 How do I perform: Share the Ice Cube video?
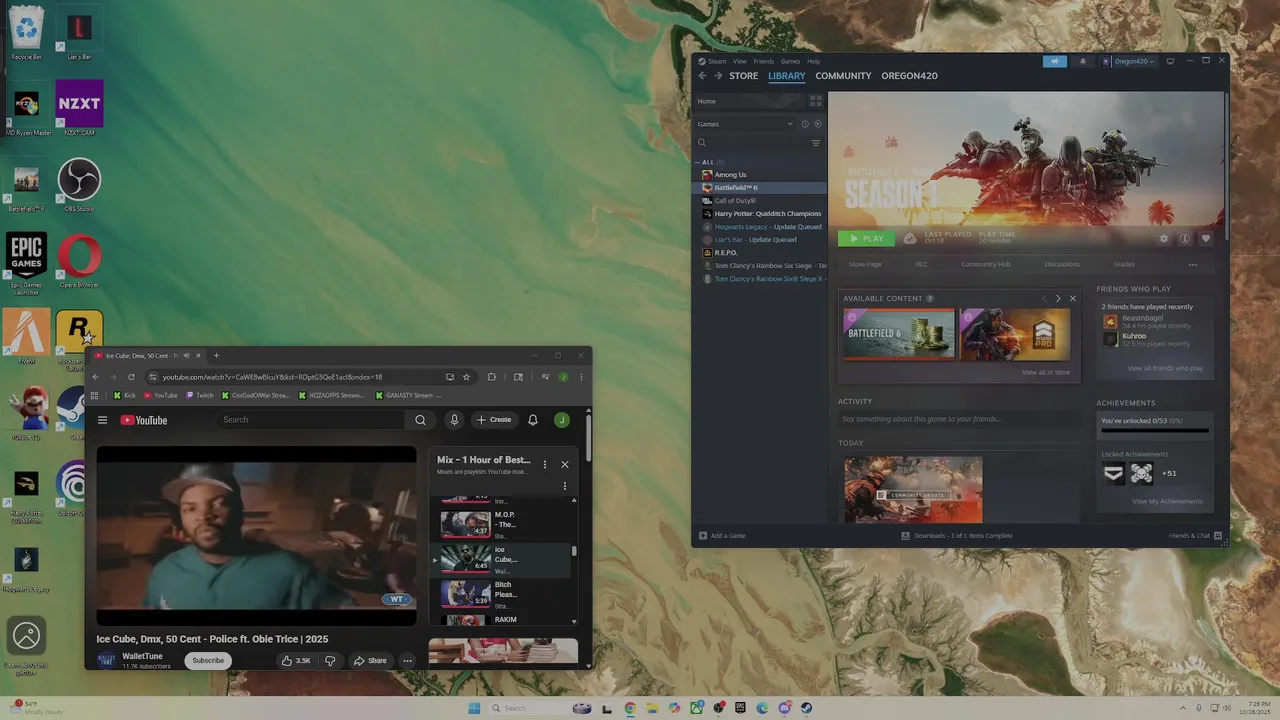[x=369, y=660]
